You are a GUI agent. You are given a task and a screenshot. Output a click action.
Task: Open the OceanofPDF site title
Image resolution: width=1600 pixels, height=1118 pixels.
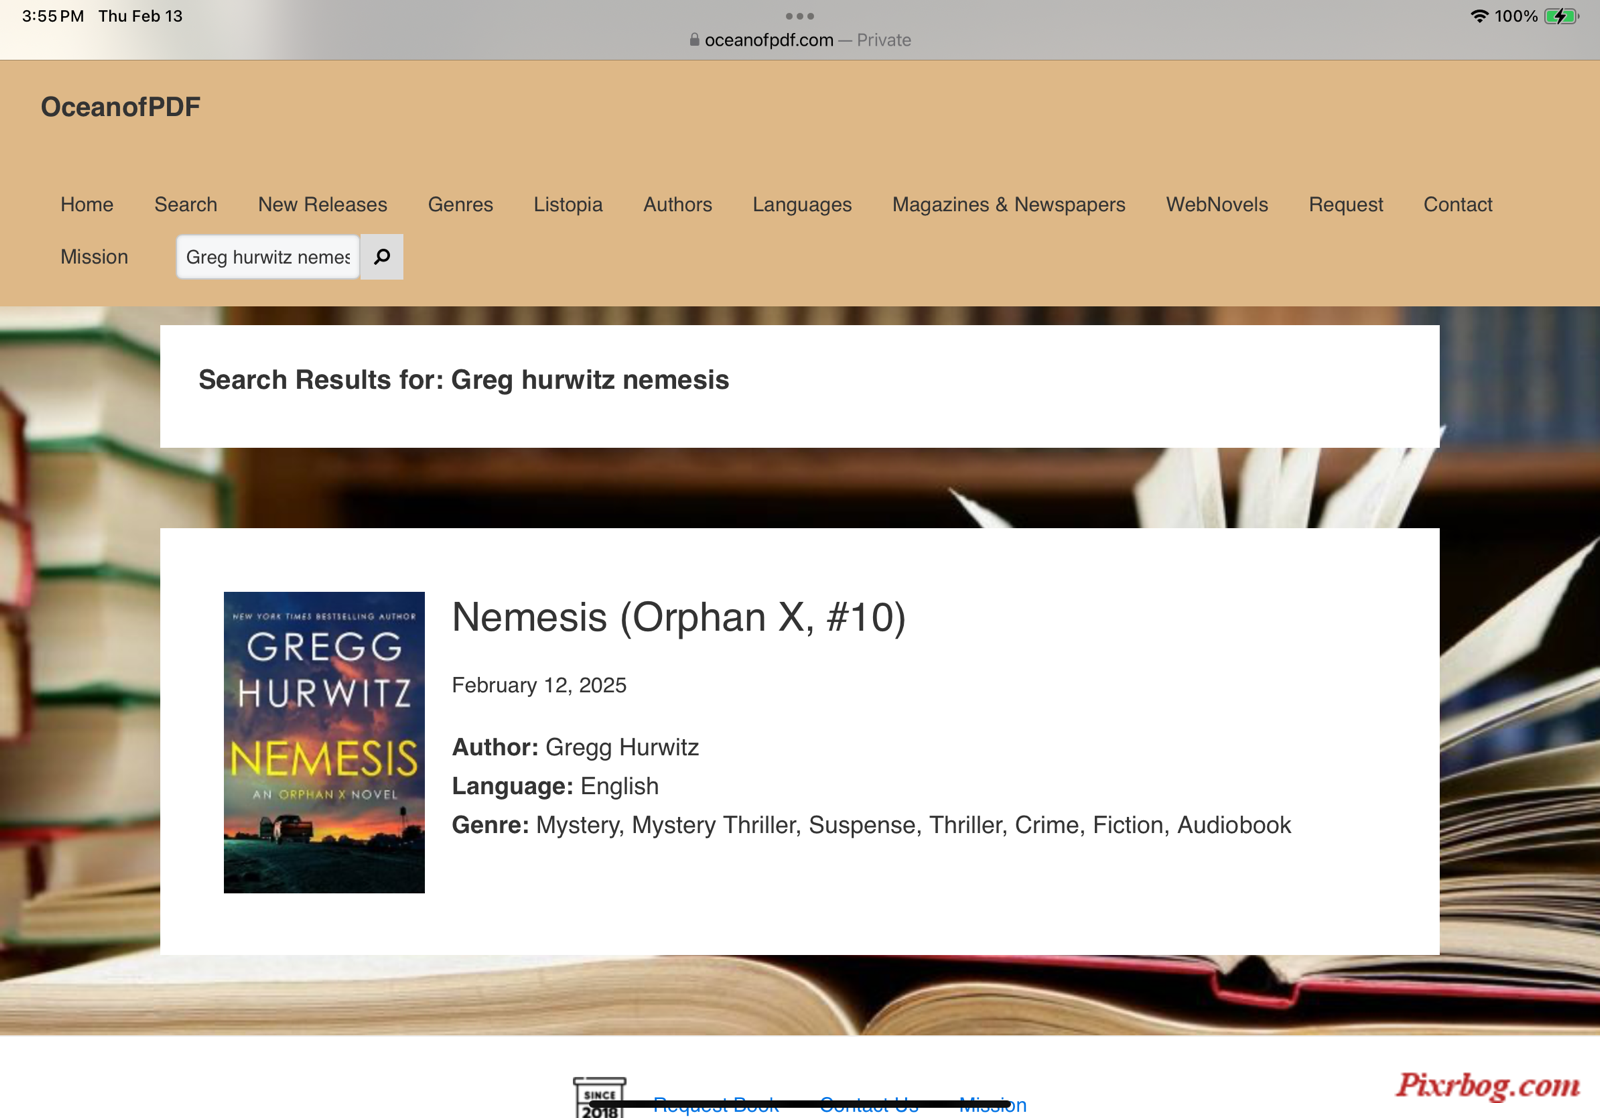pyautogui.click(x=120, y=107)
